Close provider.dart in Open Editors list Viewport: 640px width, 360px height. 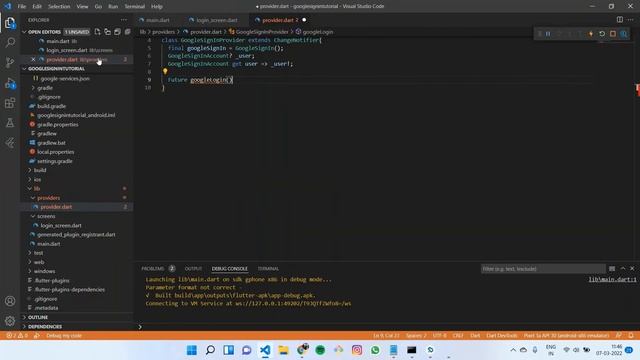coord(33,60)
